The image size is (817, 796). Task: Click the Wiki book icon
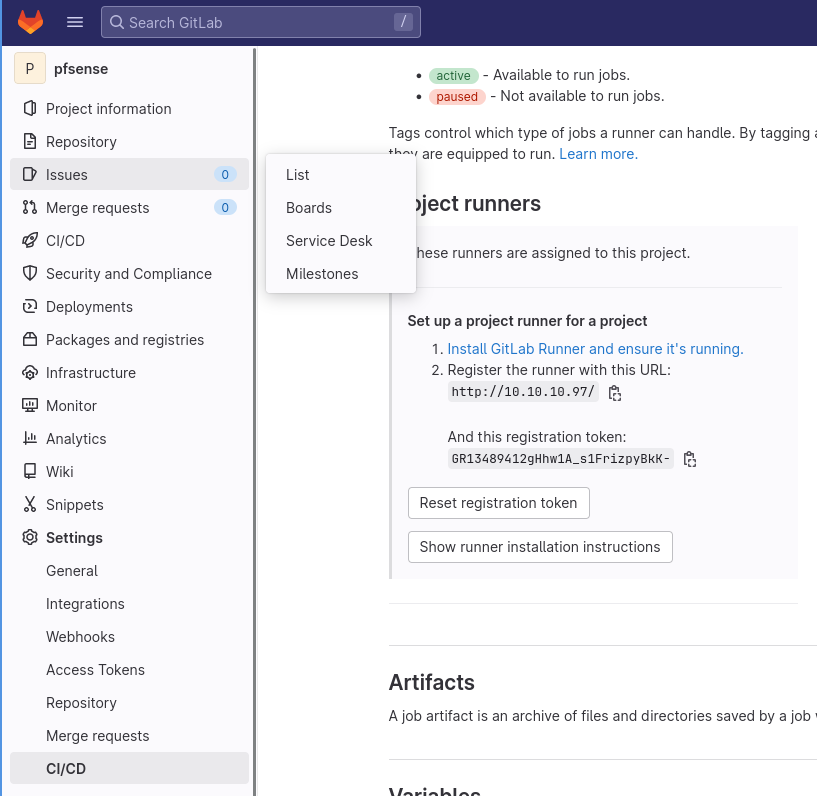point(30,472)
